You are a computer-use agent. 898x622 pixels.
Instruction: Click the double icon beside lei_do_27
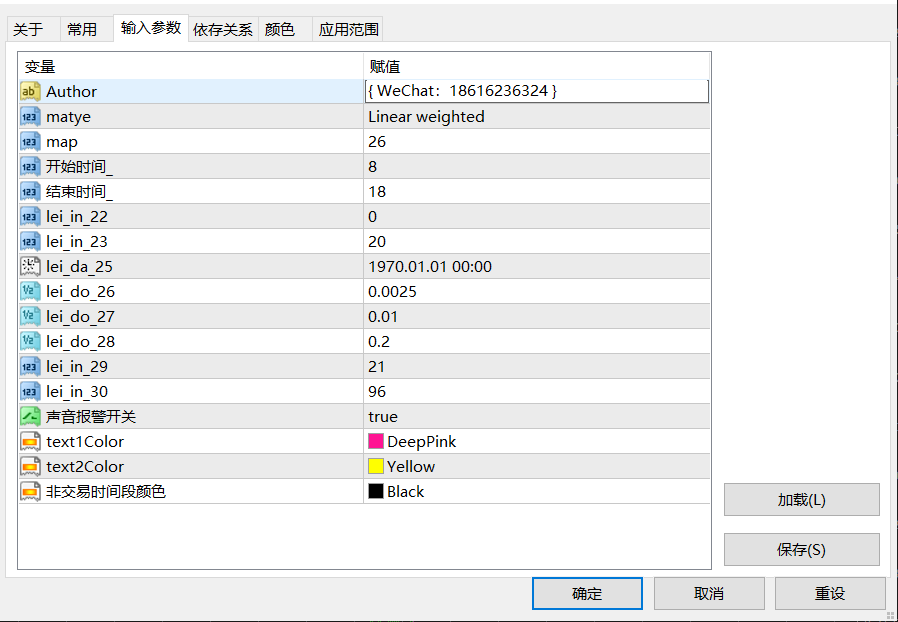tap(30, 317)
